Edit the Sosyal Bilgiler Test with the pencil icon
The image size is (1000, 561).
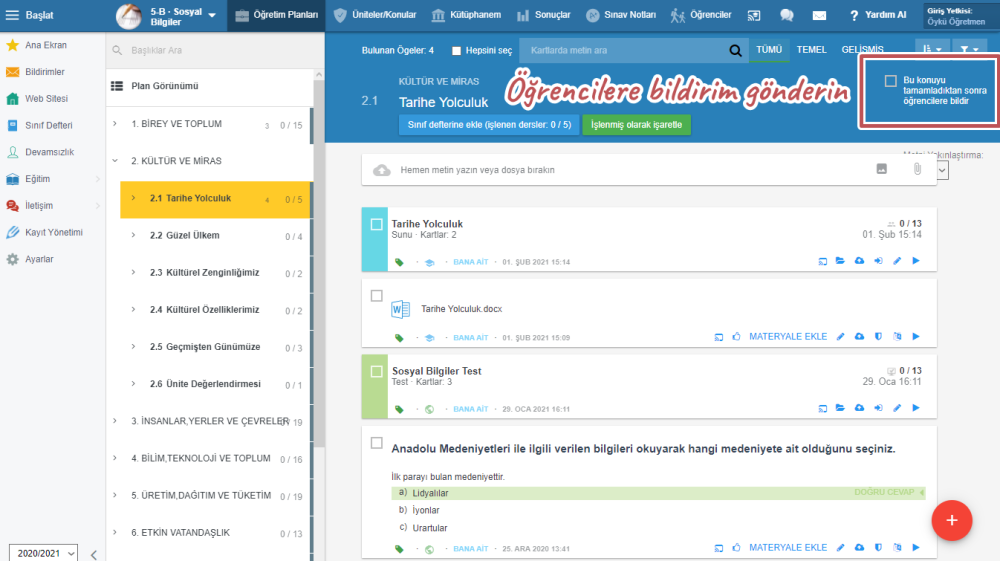pyautogui.click(x=897, y=408)
